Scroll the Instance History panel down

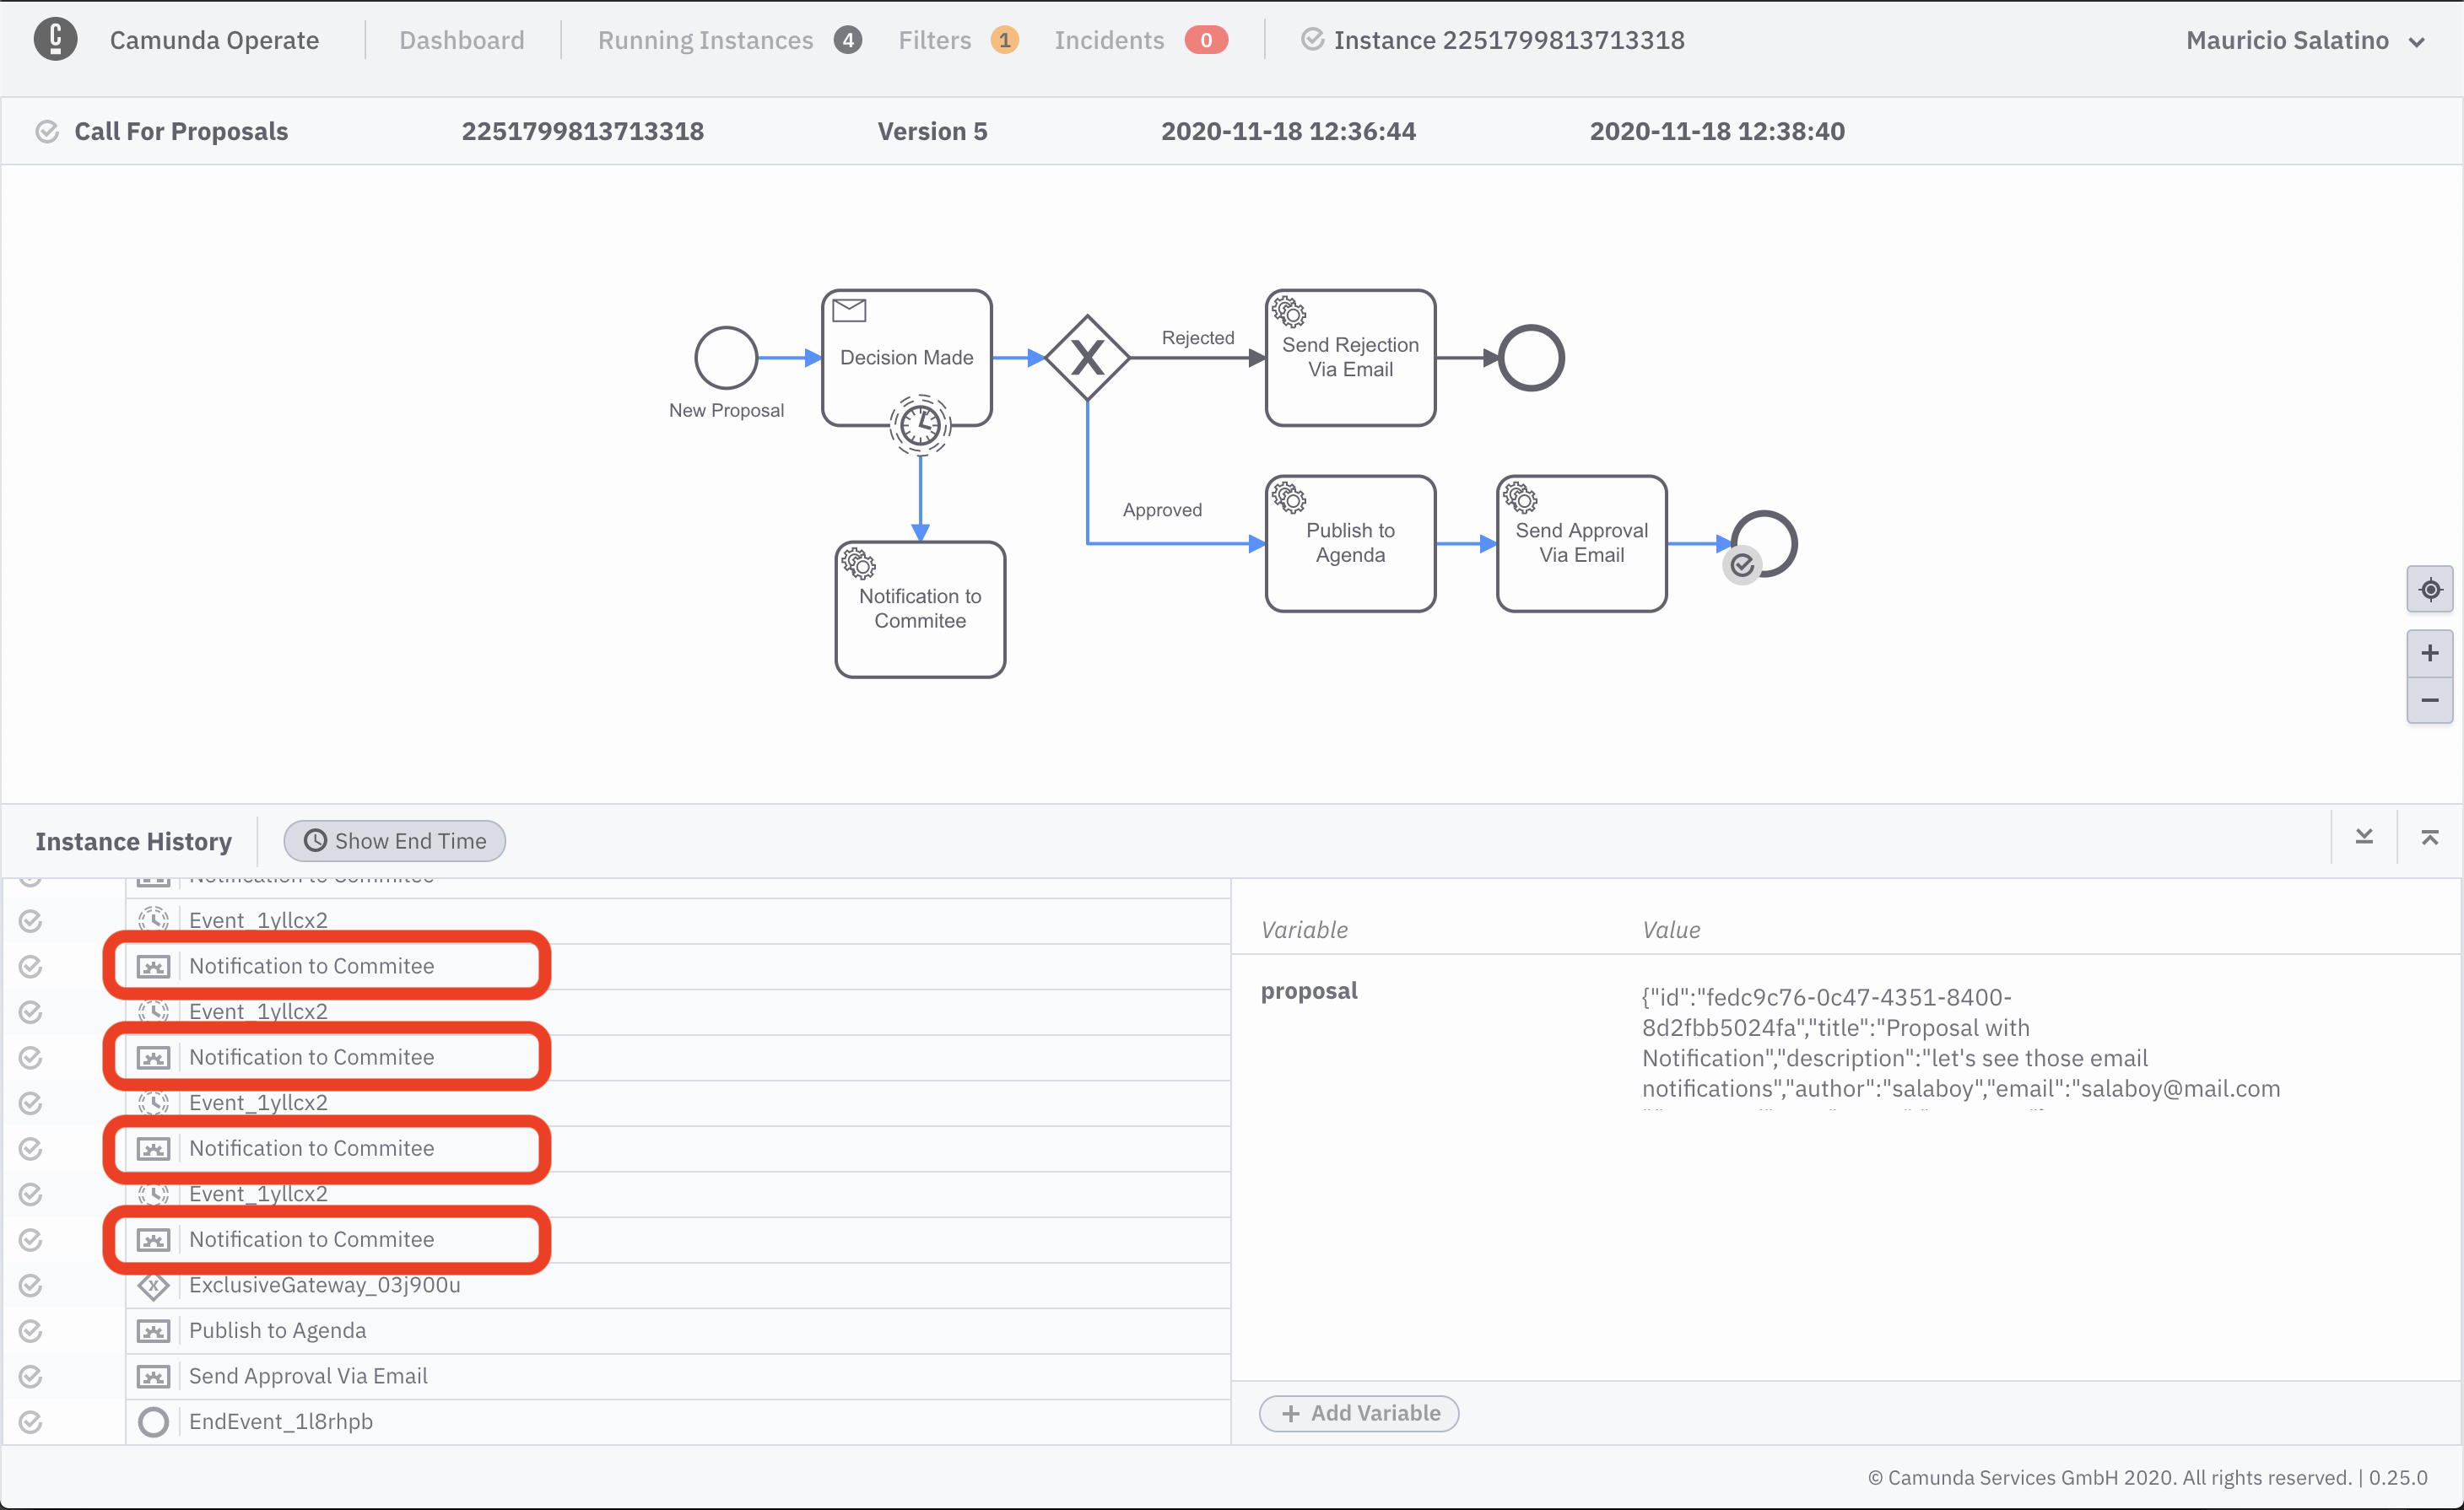tap(2364, 838)
